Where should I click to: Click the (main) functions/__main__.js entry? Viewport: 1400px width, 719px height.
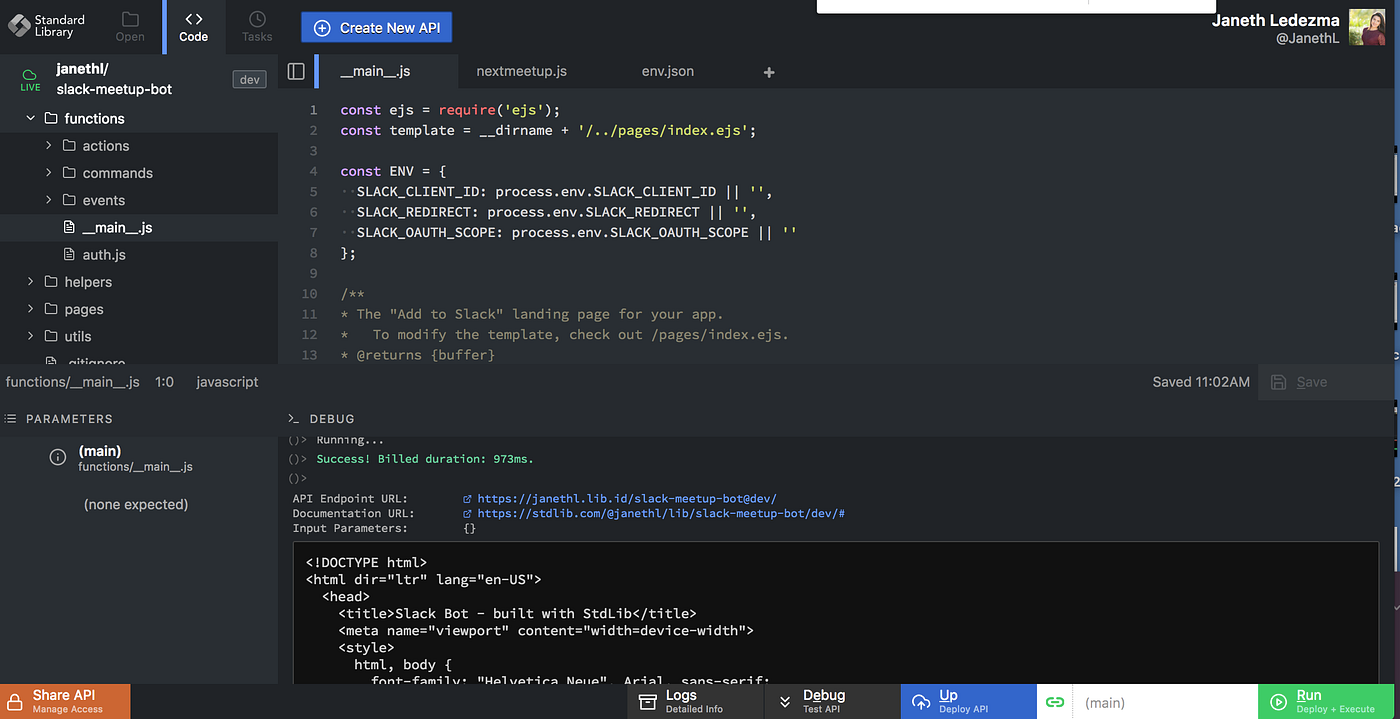(135, 458)
